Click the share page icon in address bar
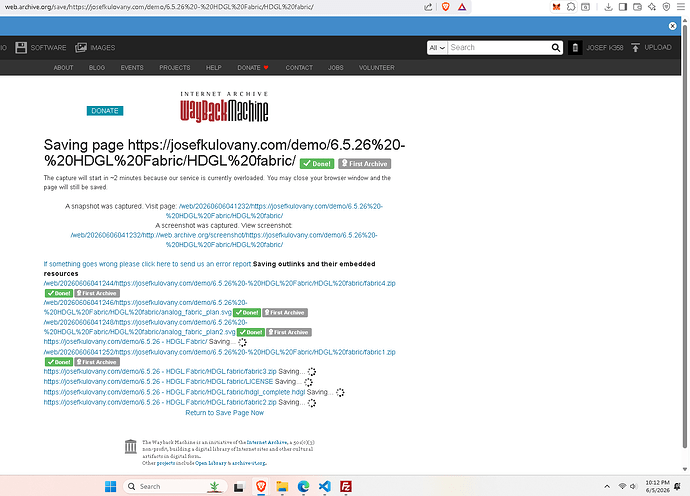This screenshot has width=690, height=496. point(428,7)
